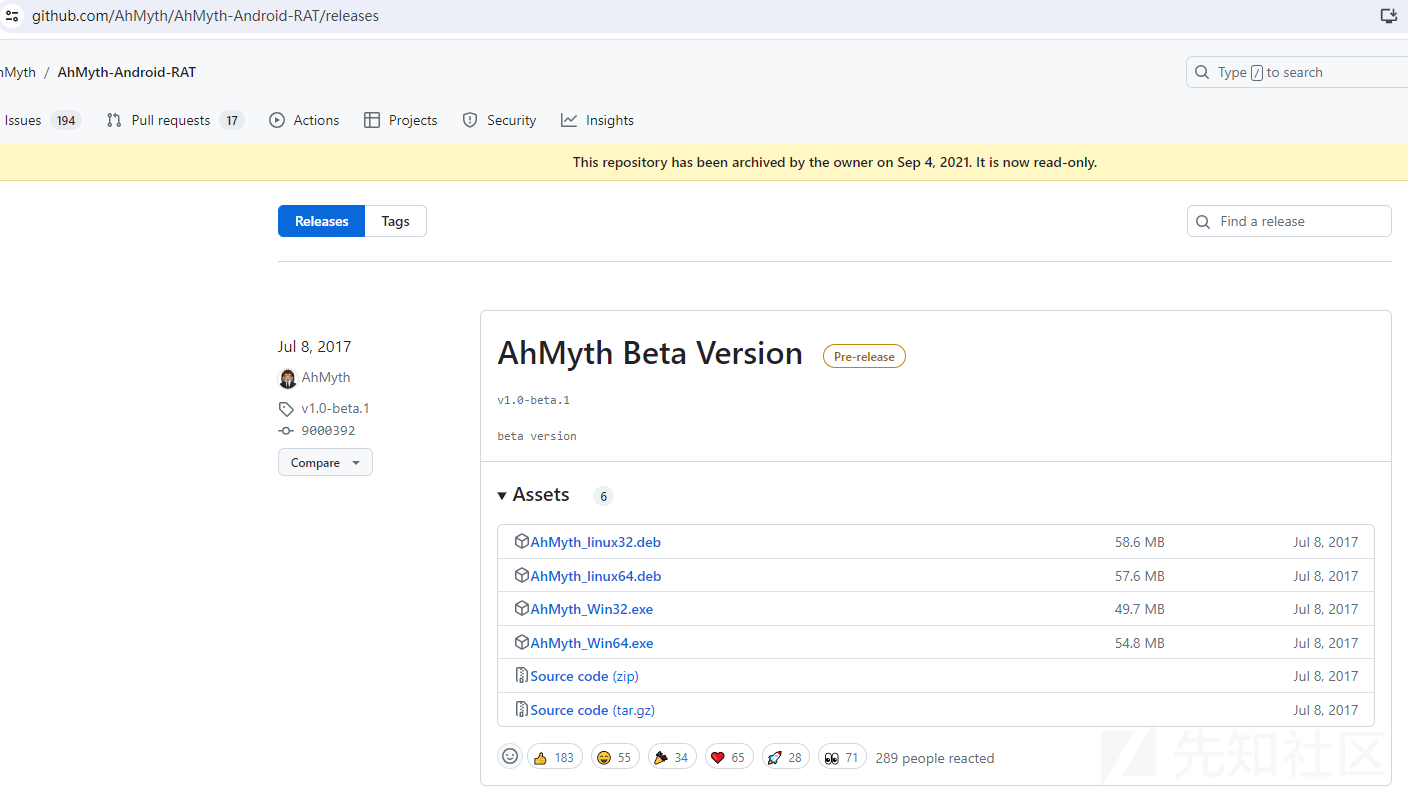Click AhMyth author avatar
The image size is (1408, 793).
[288, 378]
